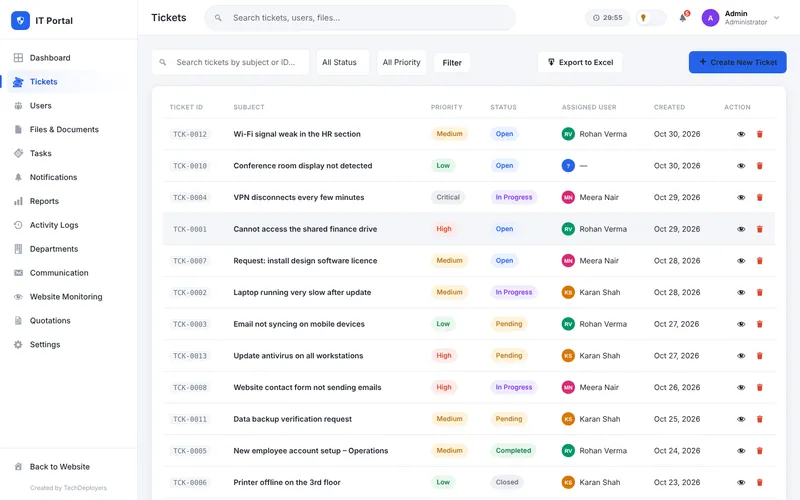View ticket TCK-0004 with the eye icon
The image size is (800, 500).
click(741, 197)
